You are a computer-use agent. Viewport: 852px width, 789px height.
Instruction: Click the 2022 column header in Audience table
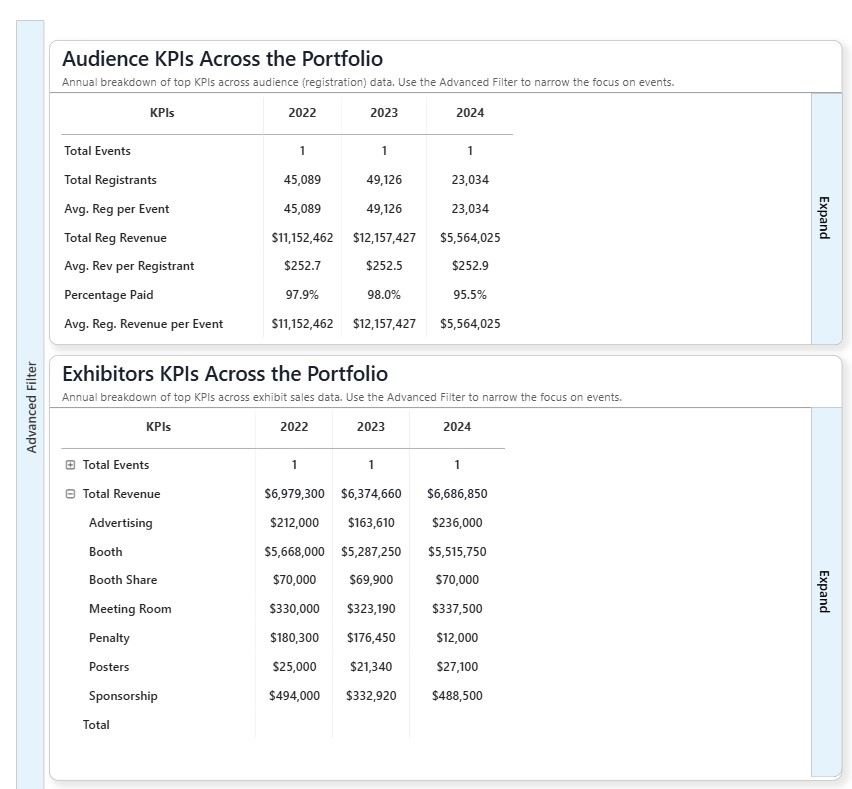[302, 113]
